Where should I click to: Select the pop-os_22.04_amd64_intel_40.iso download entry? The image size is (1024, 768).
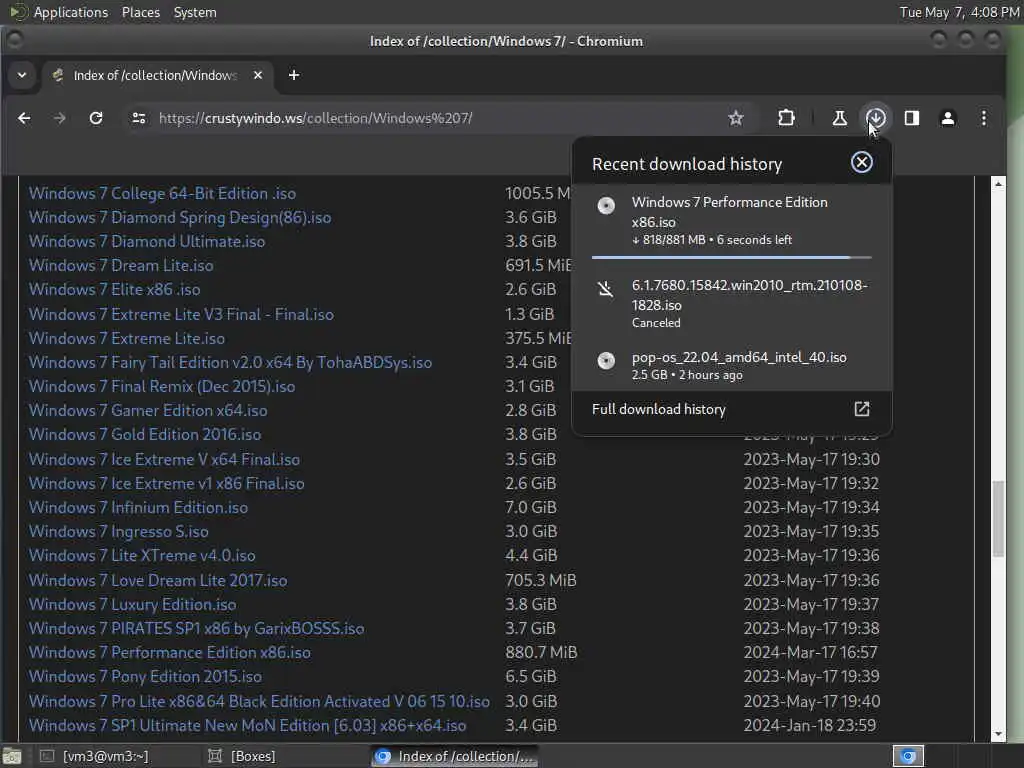coord(731,366)
